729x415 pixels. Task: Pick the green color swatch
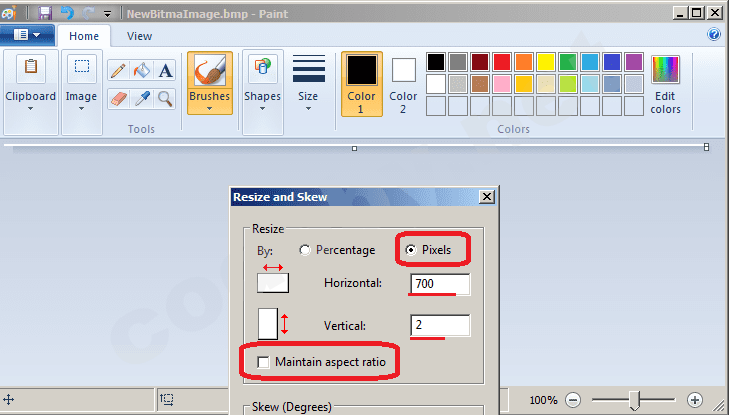[568, 62]
